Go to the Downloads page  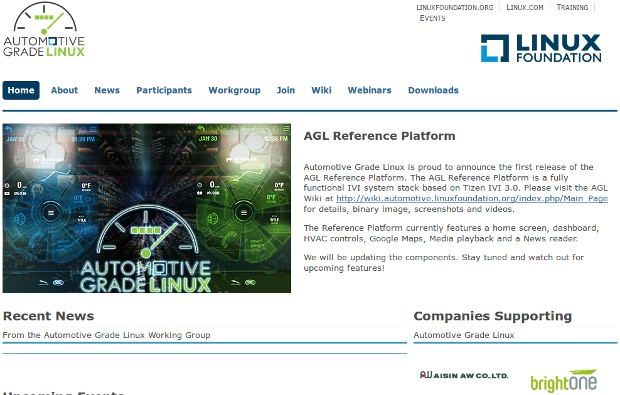(433, 91)
